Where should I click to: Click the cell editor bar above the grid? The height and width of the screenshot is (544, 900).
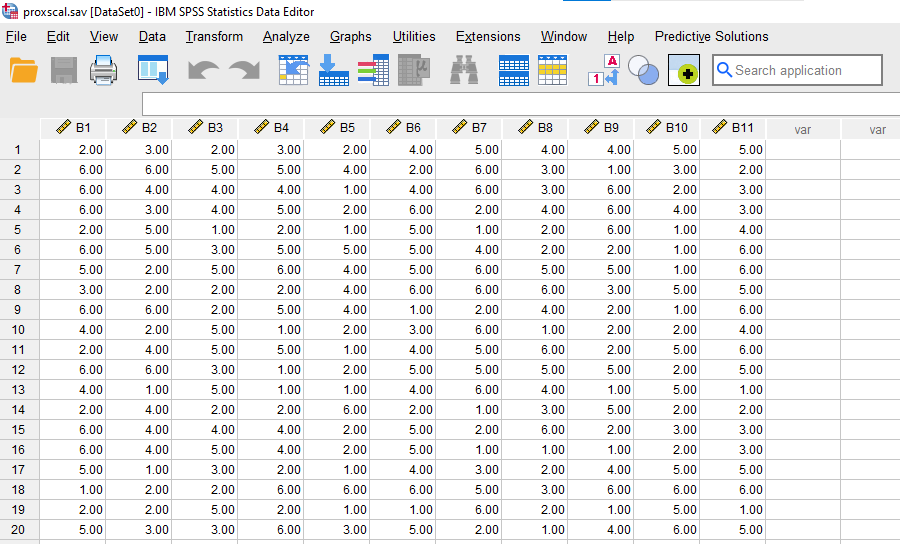[520, 104]
